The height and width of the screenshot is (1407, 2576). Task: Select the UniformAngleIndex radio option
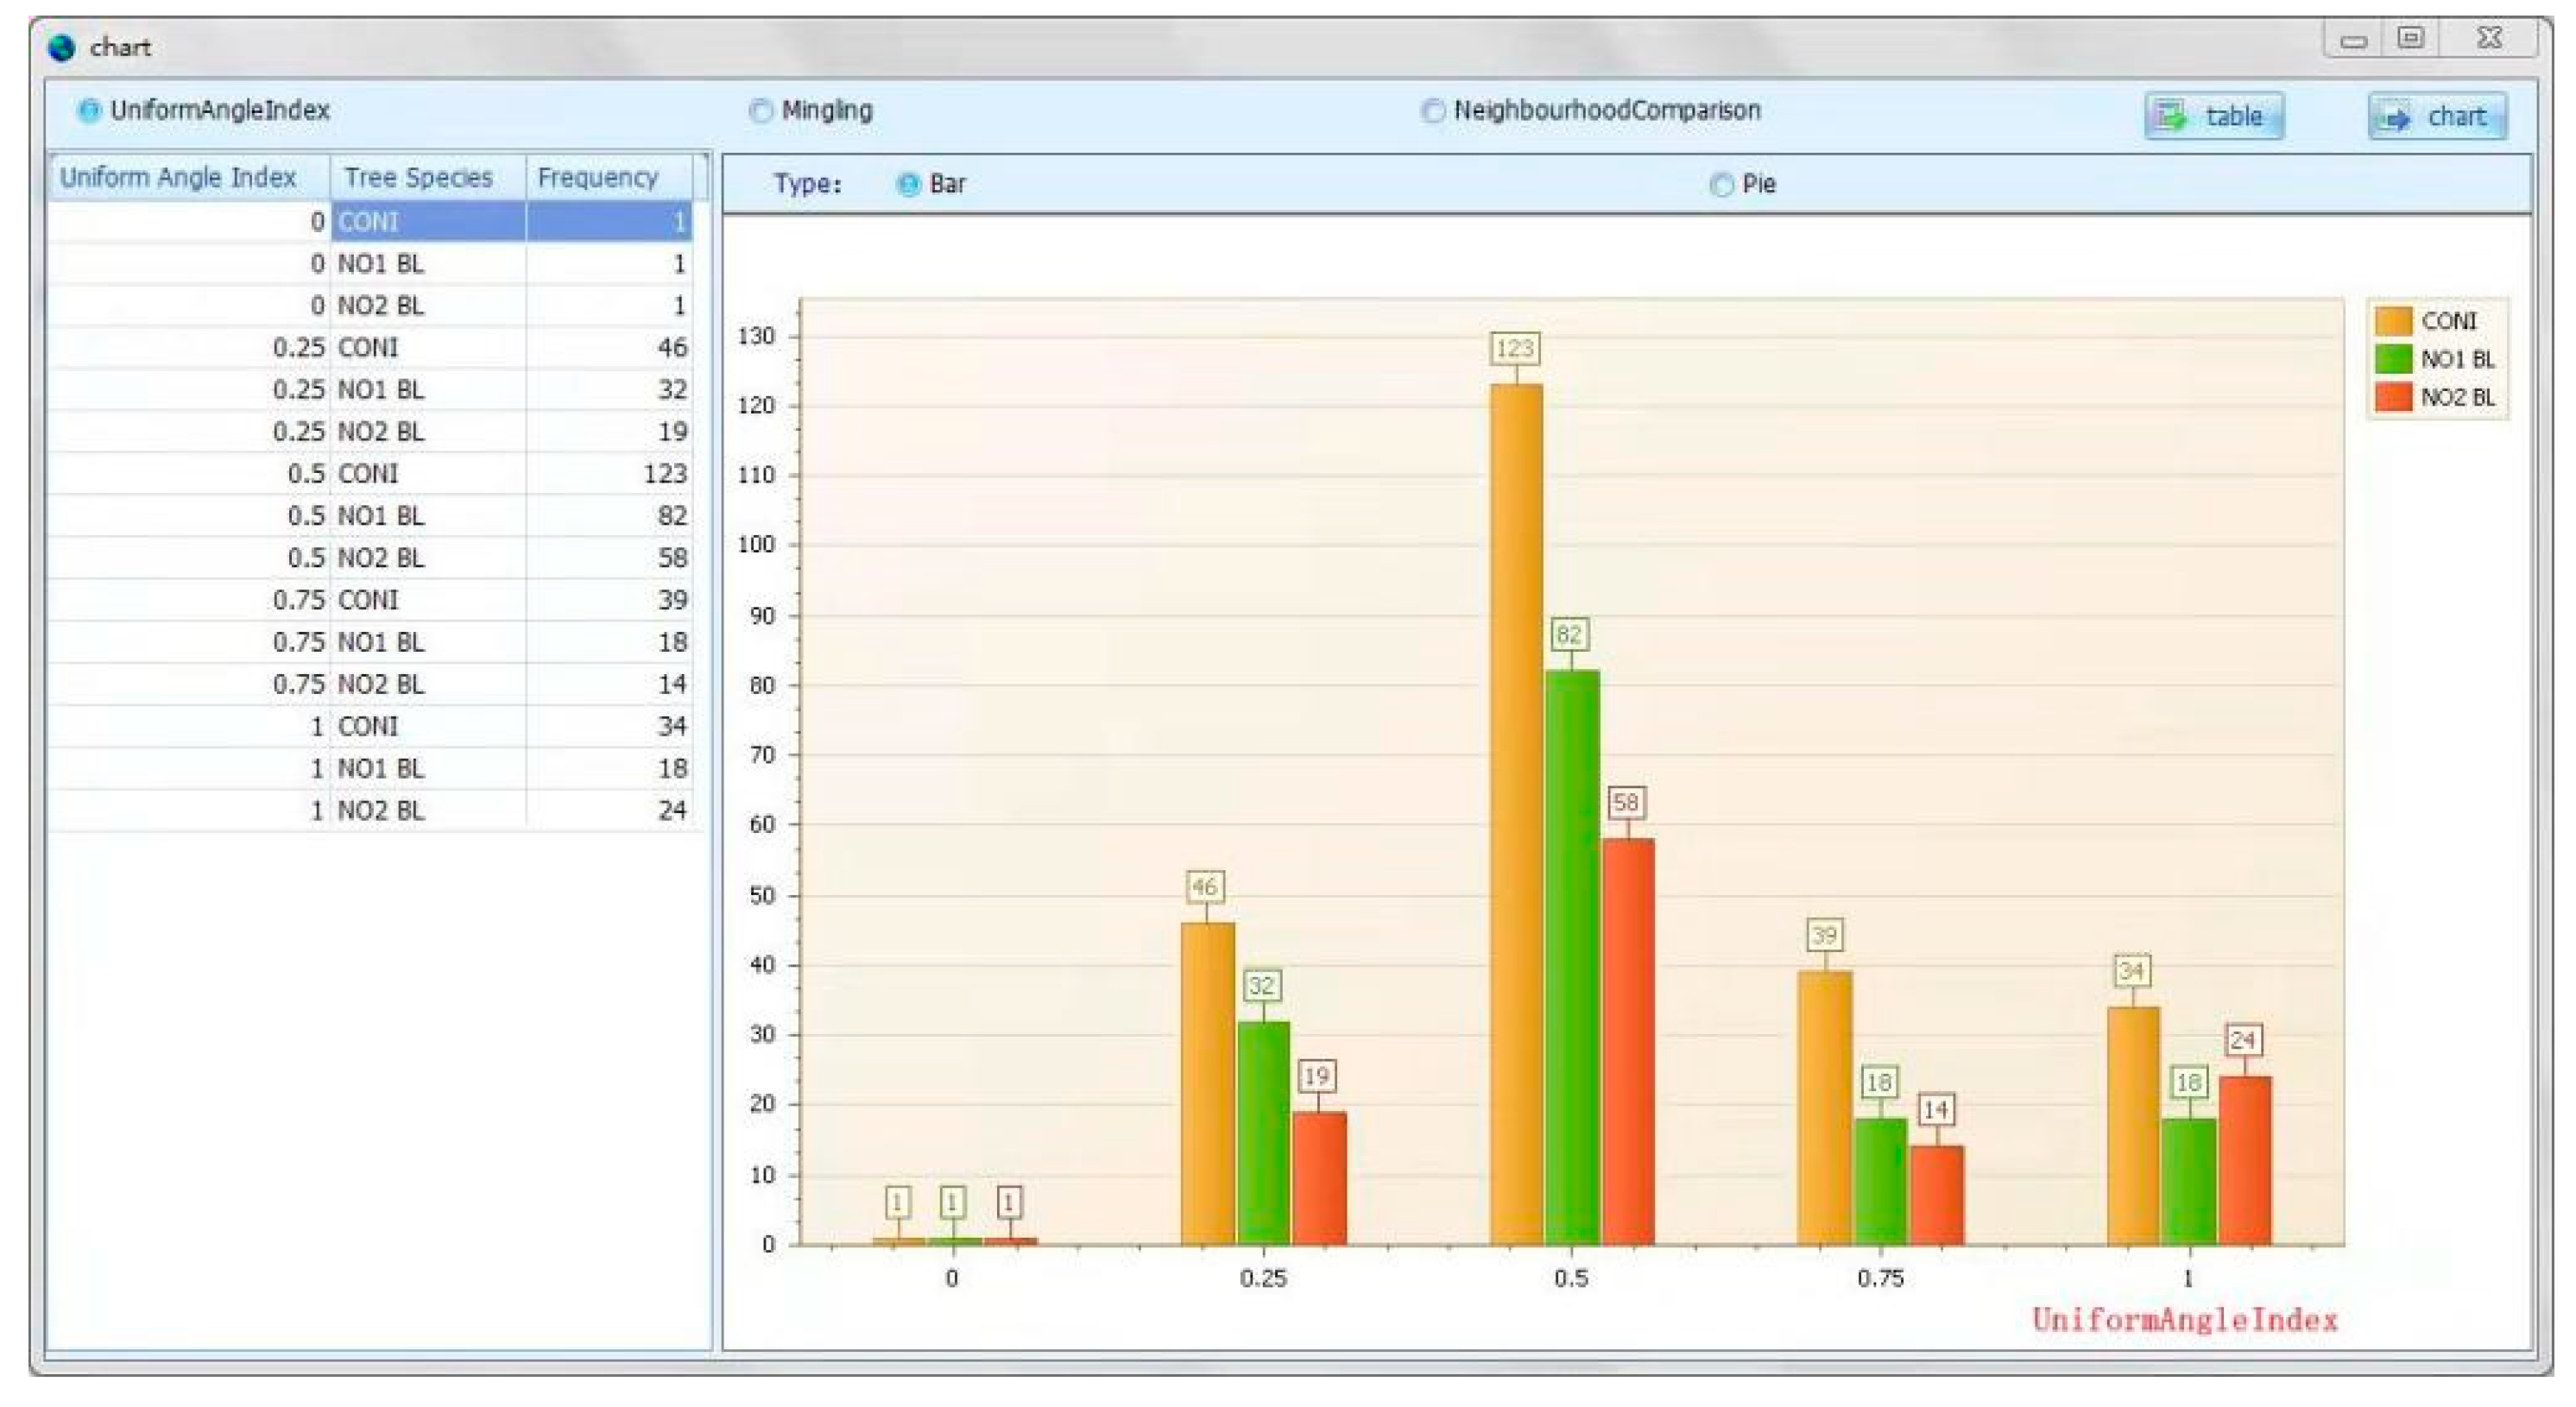[89, 110]
